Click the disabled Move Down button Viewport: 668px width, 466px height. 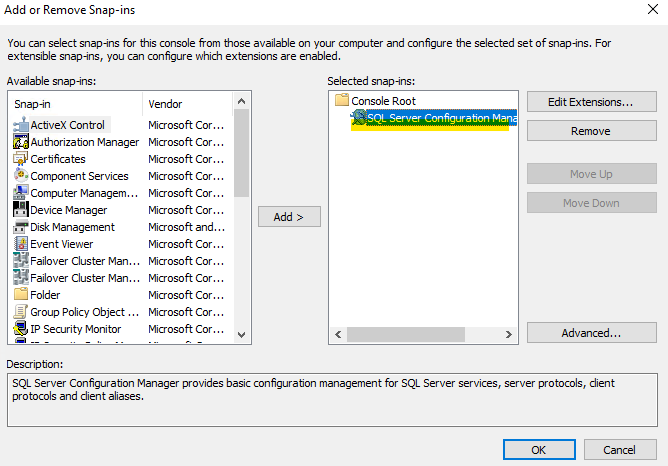(591, 203)
